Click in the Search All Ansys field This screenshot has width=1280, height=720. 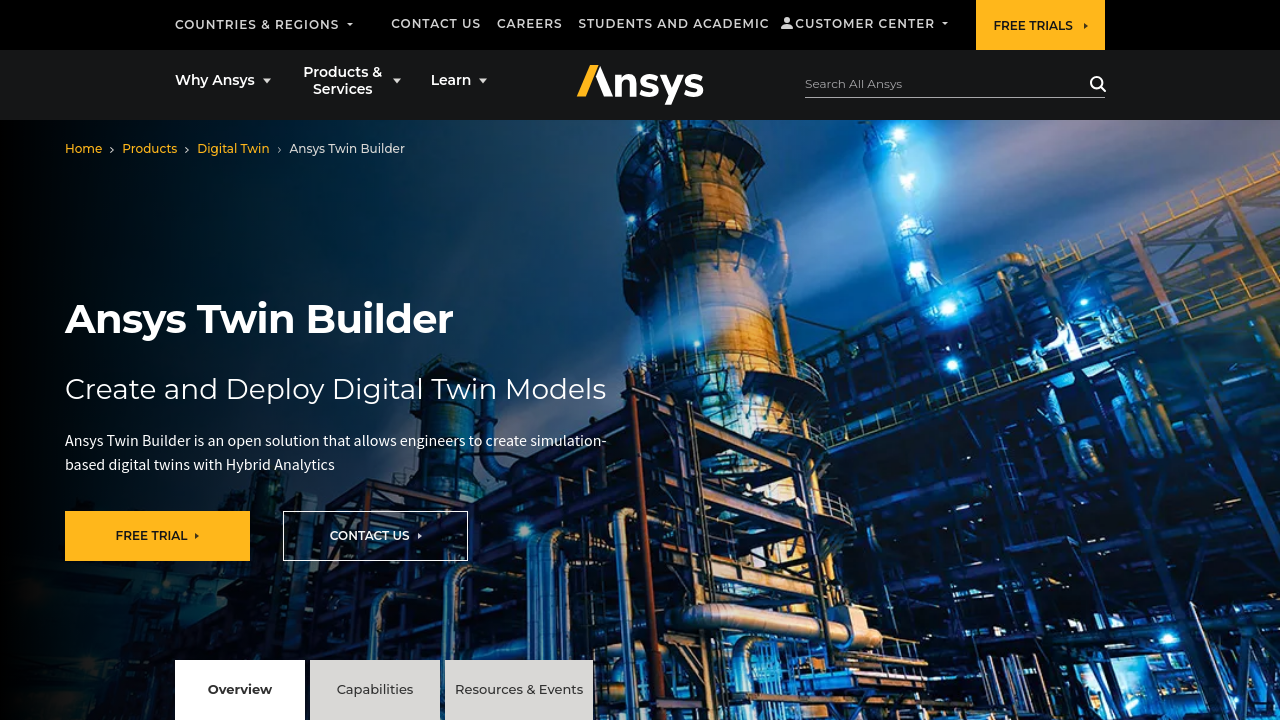click(x=945, y=84)
